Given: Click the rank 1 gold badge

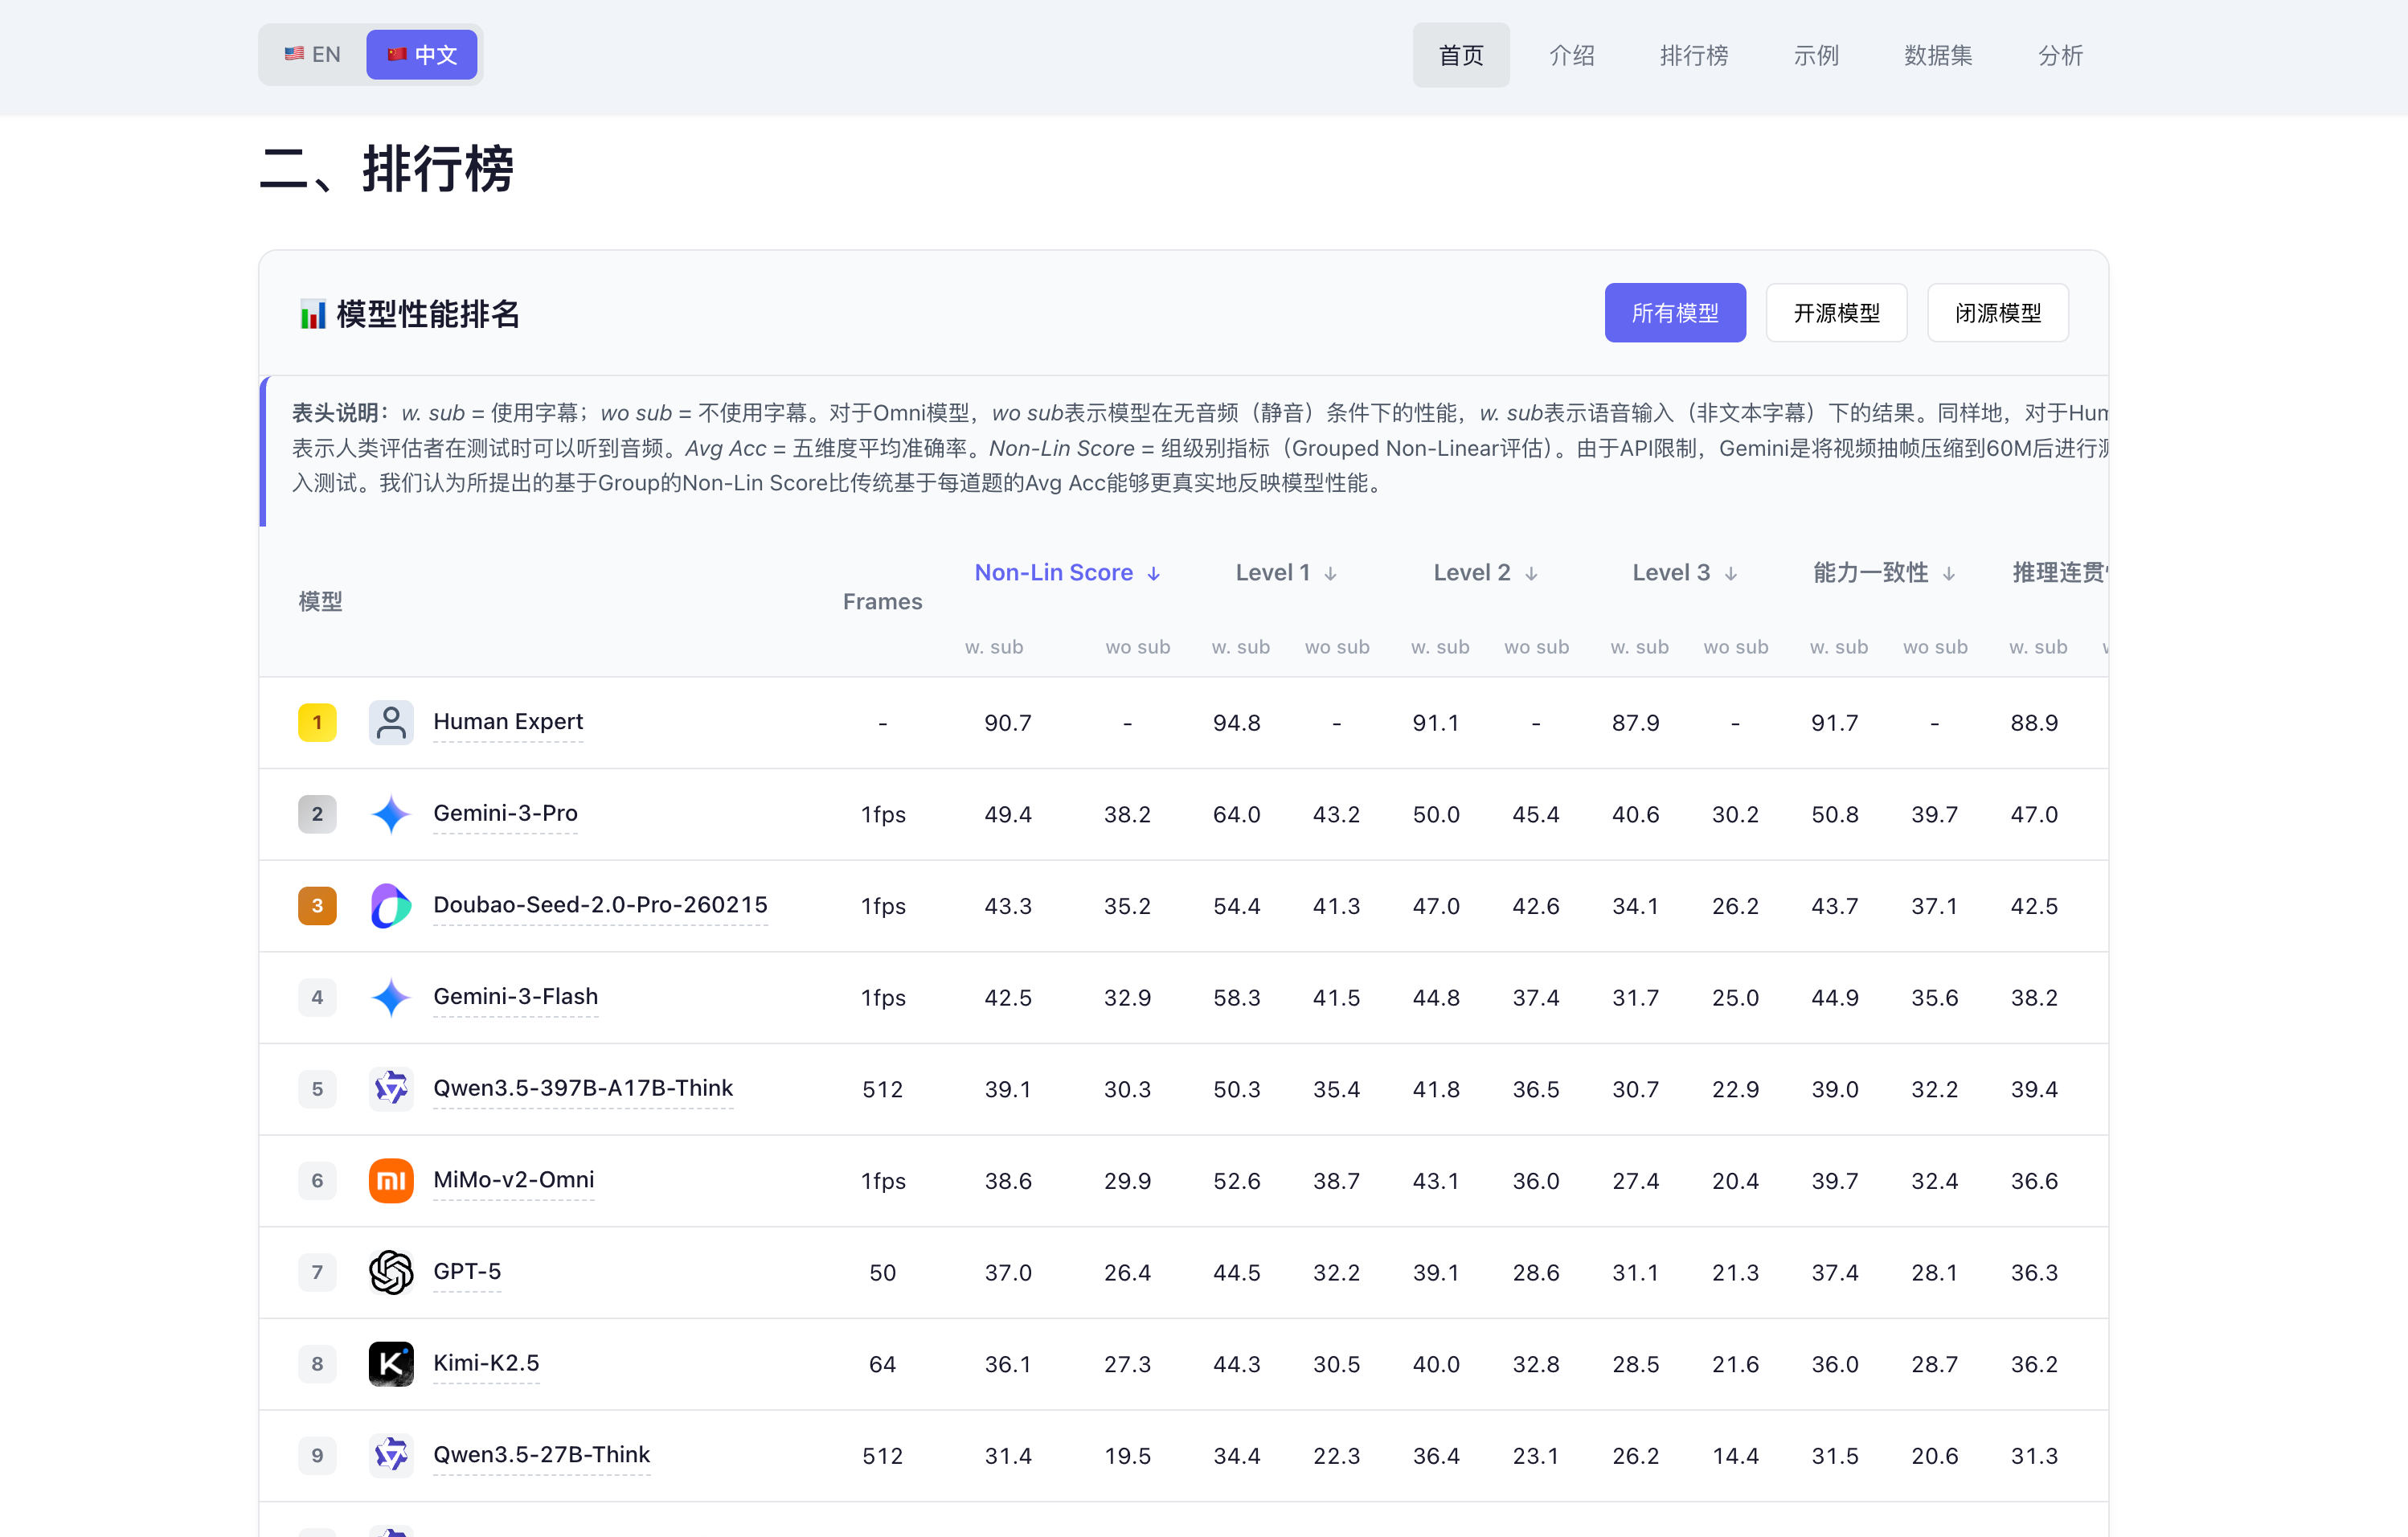Looking at the screenshot, I should tap(317, 722).
